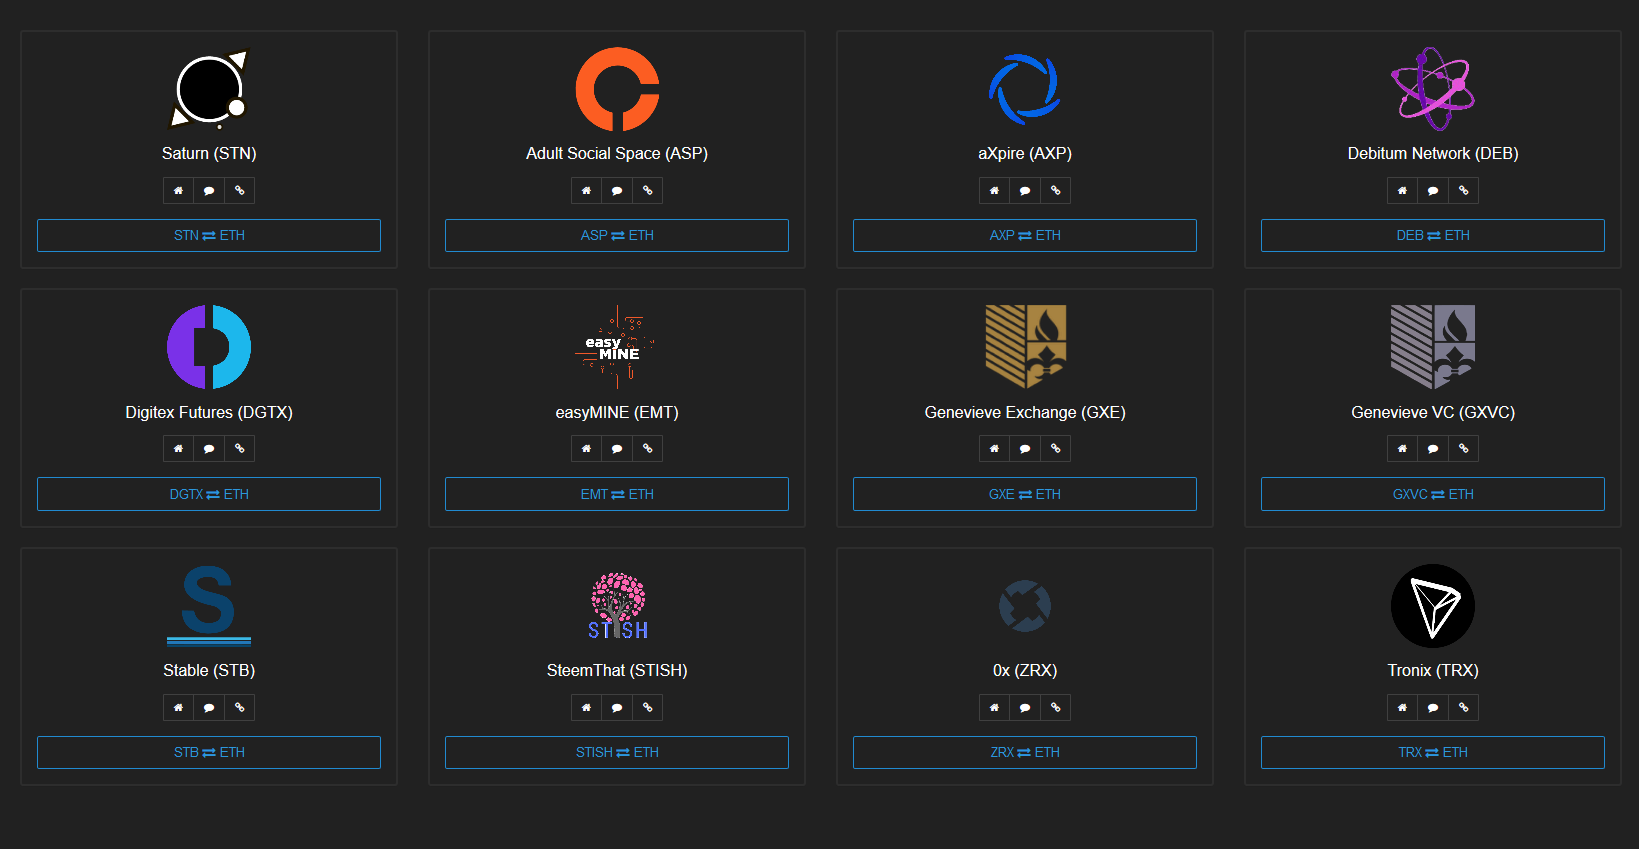Open the ASP ⇄ ETH market button
The height and width of the screenshot is (849, 1639).
[617, 235]
